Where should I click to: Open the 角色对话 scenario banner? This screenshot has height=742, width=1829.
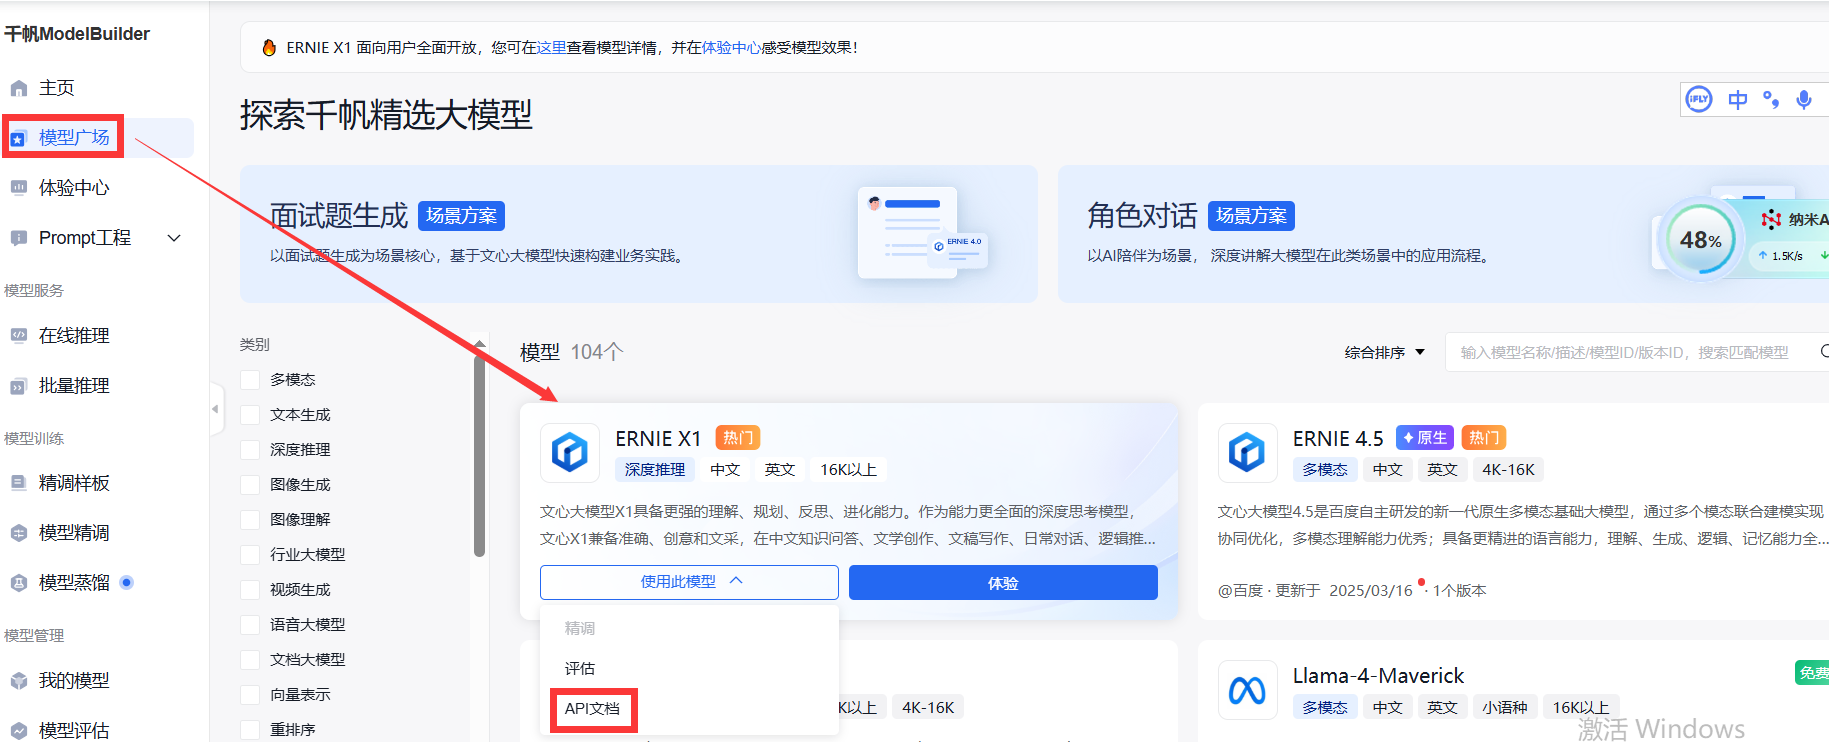click(x=1443, y=234)
